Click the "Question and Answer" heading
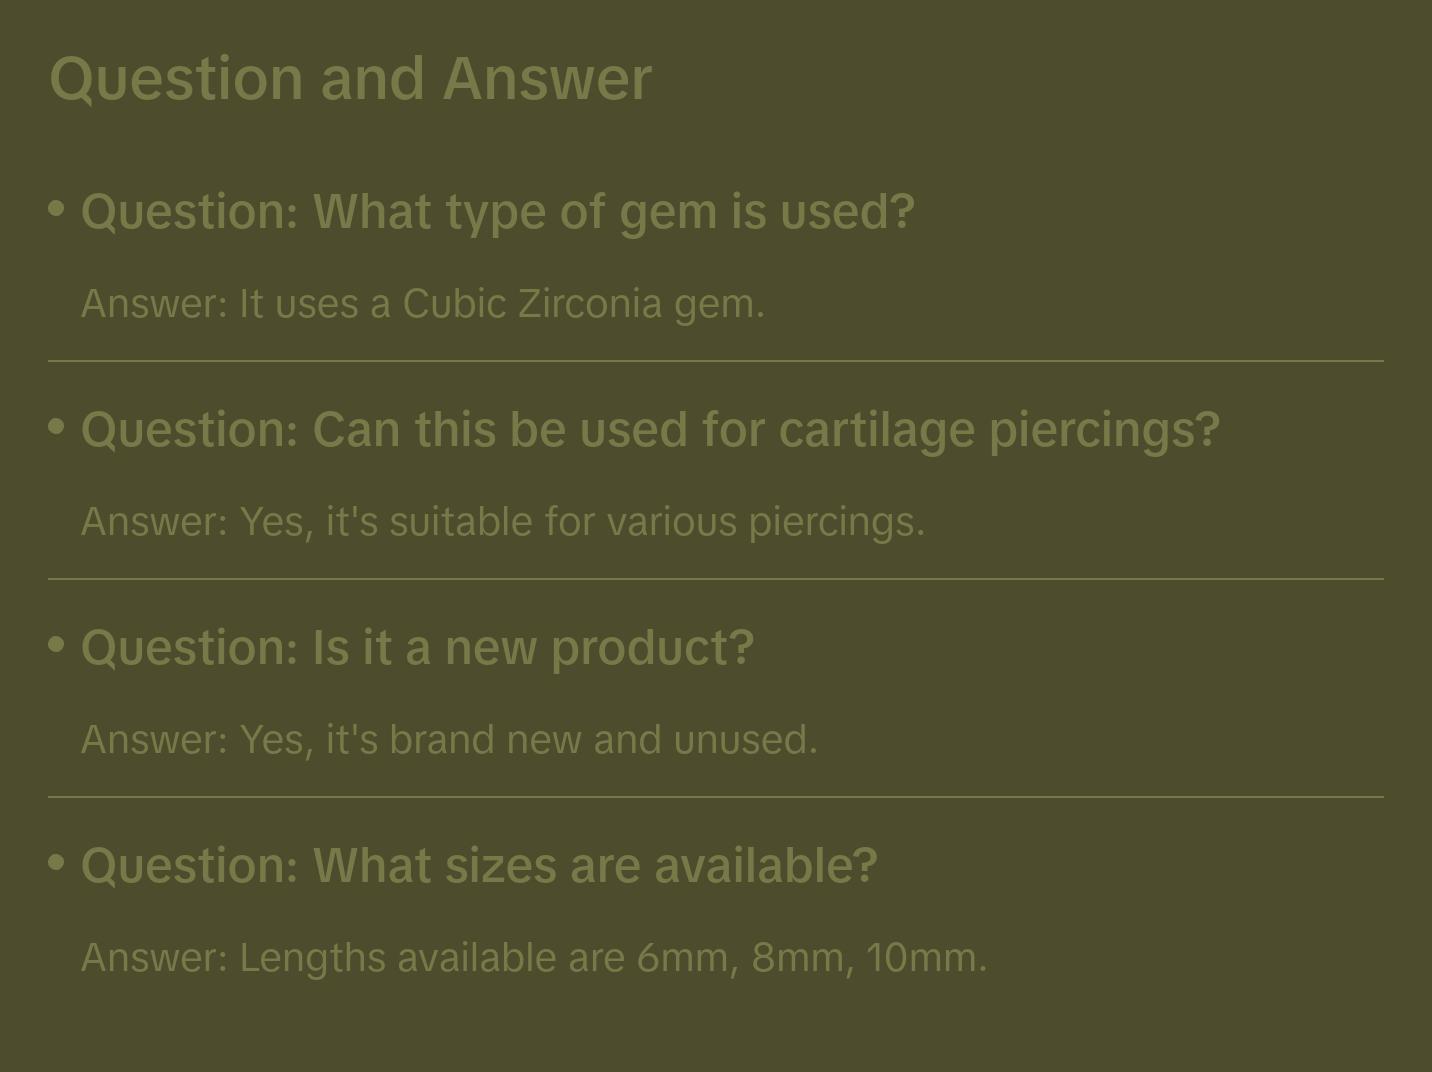 point(350,78)
